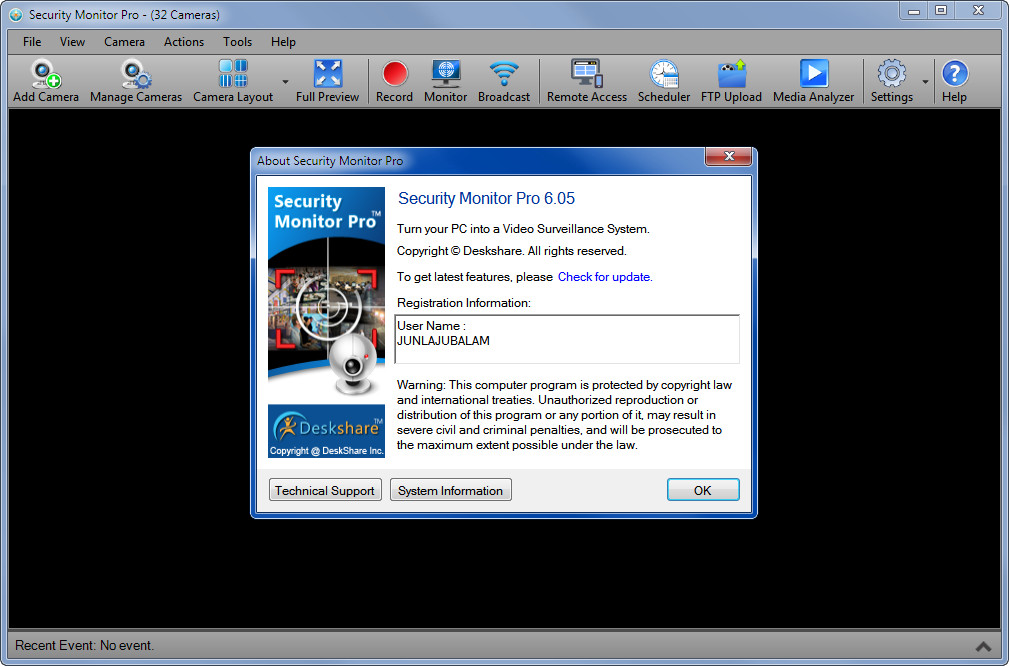Follow the Check for update link
Viewport: 1009px width, 666px height.
(x=605, y=277)
